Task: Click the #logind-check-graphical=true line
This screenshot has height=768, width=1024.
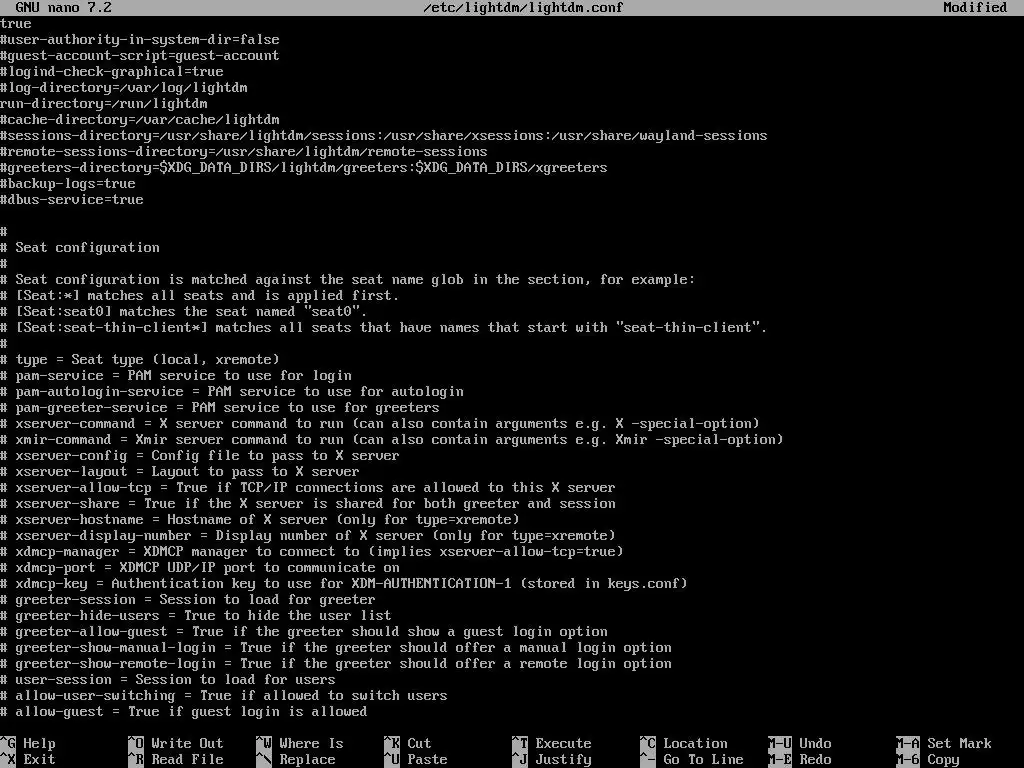Action: coord(112,71)
